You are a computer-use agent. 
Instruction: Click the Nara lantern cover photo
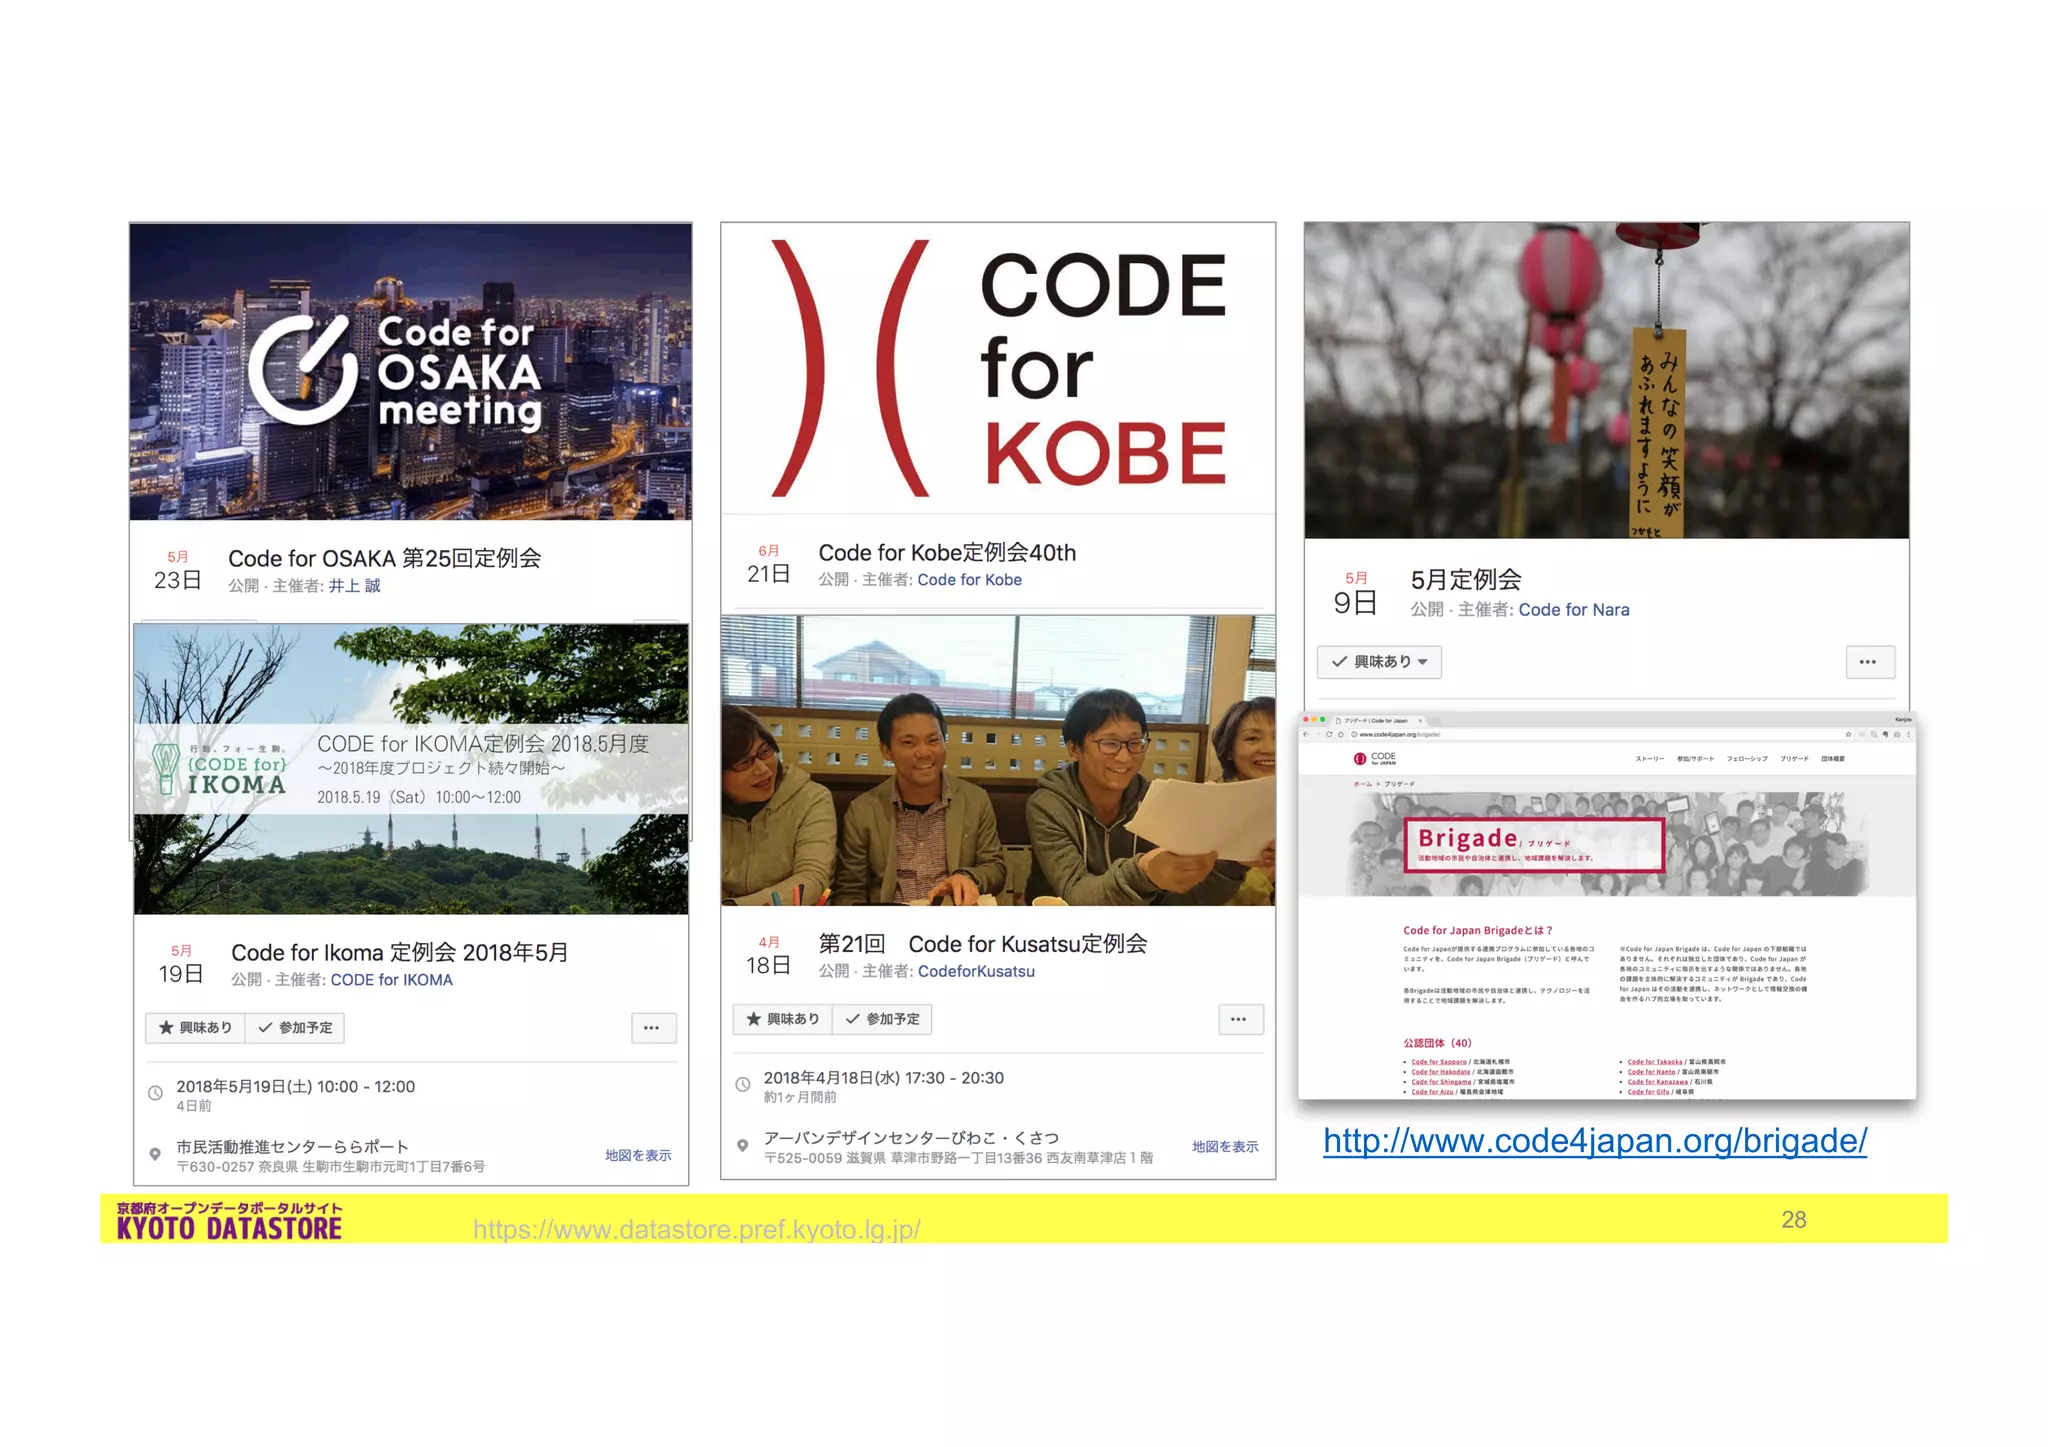coord(1607,381)
